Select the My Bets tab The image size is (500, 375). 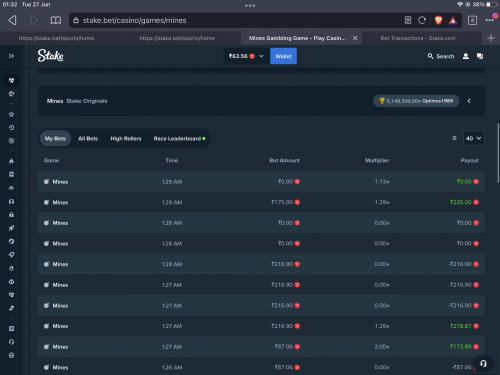coord(55,138)
